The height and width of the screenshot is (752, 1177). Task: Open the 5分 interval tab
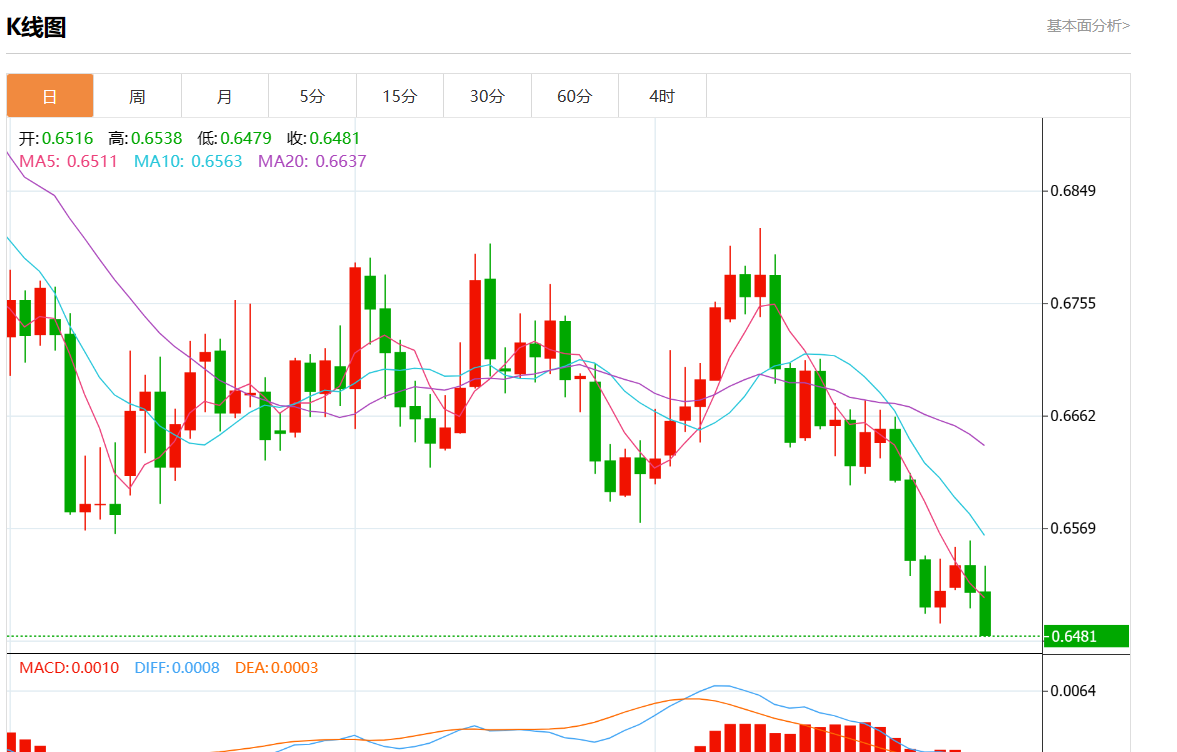312,96
